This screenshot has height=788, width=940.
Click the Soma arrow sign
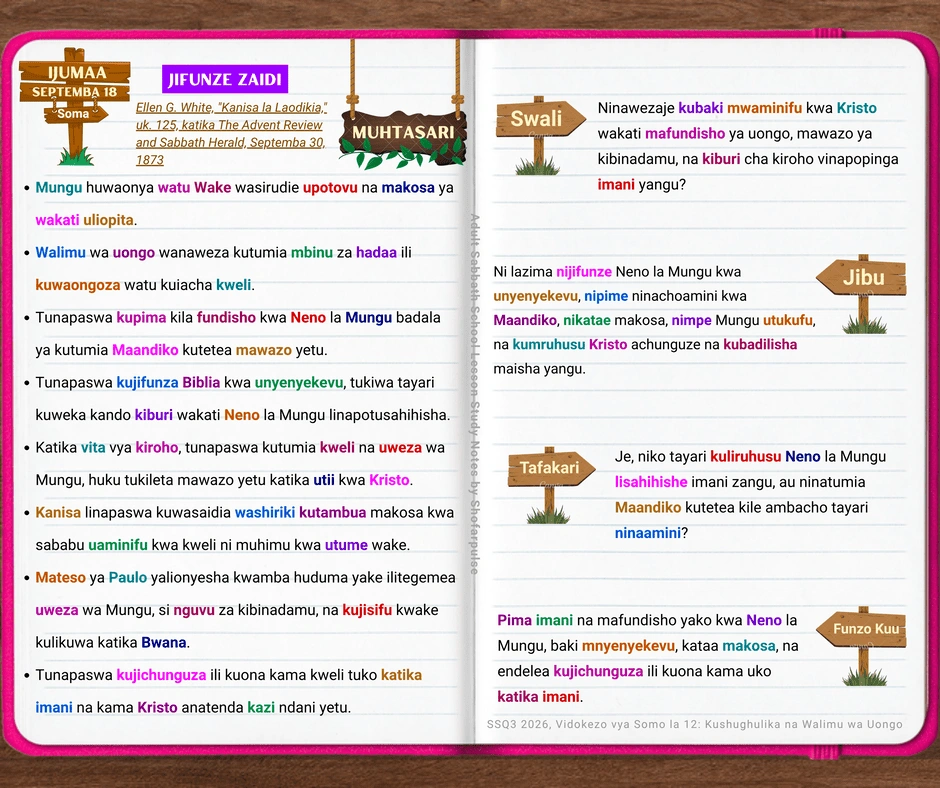(x=76, y=113)
